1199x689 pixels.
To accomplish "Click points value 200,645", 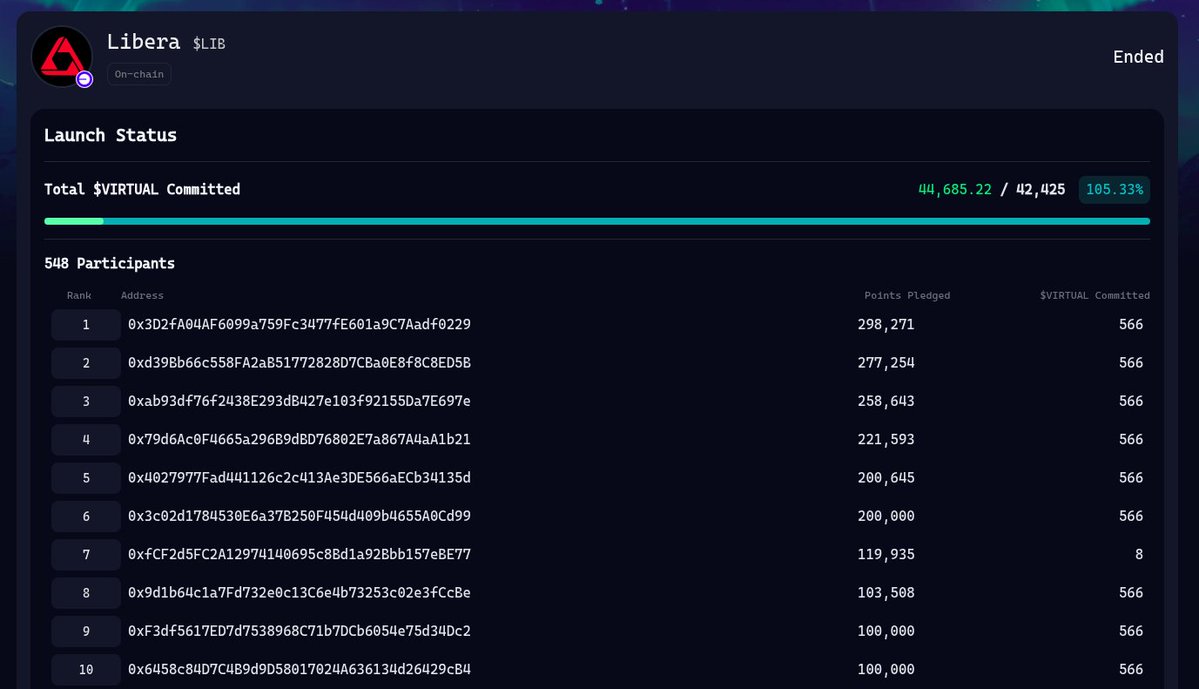I will point(885,478).
